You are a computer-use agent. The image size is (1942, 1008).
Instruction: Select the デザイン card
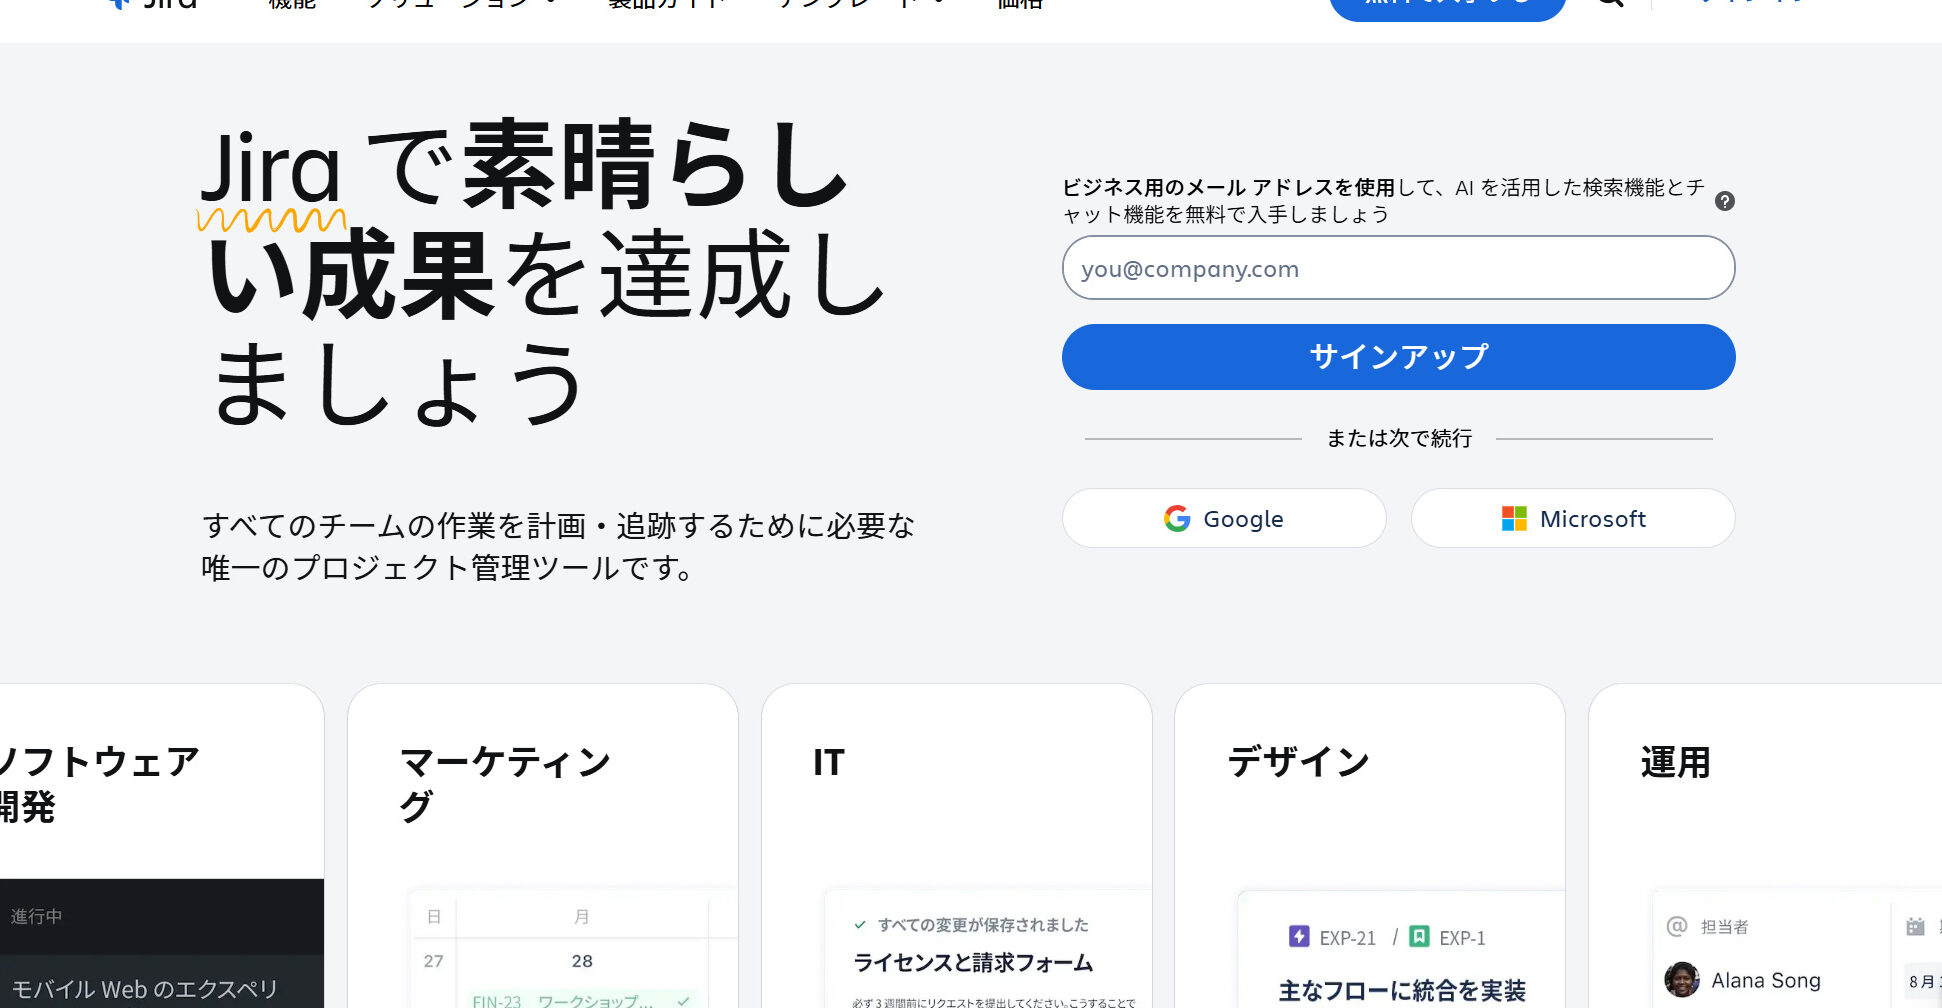1370,846
